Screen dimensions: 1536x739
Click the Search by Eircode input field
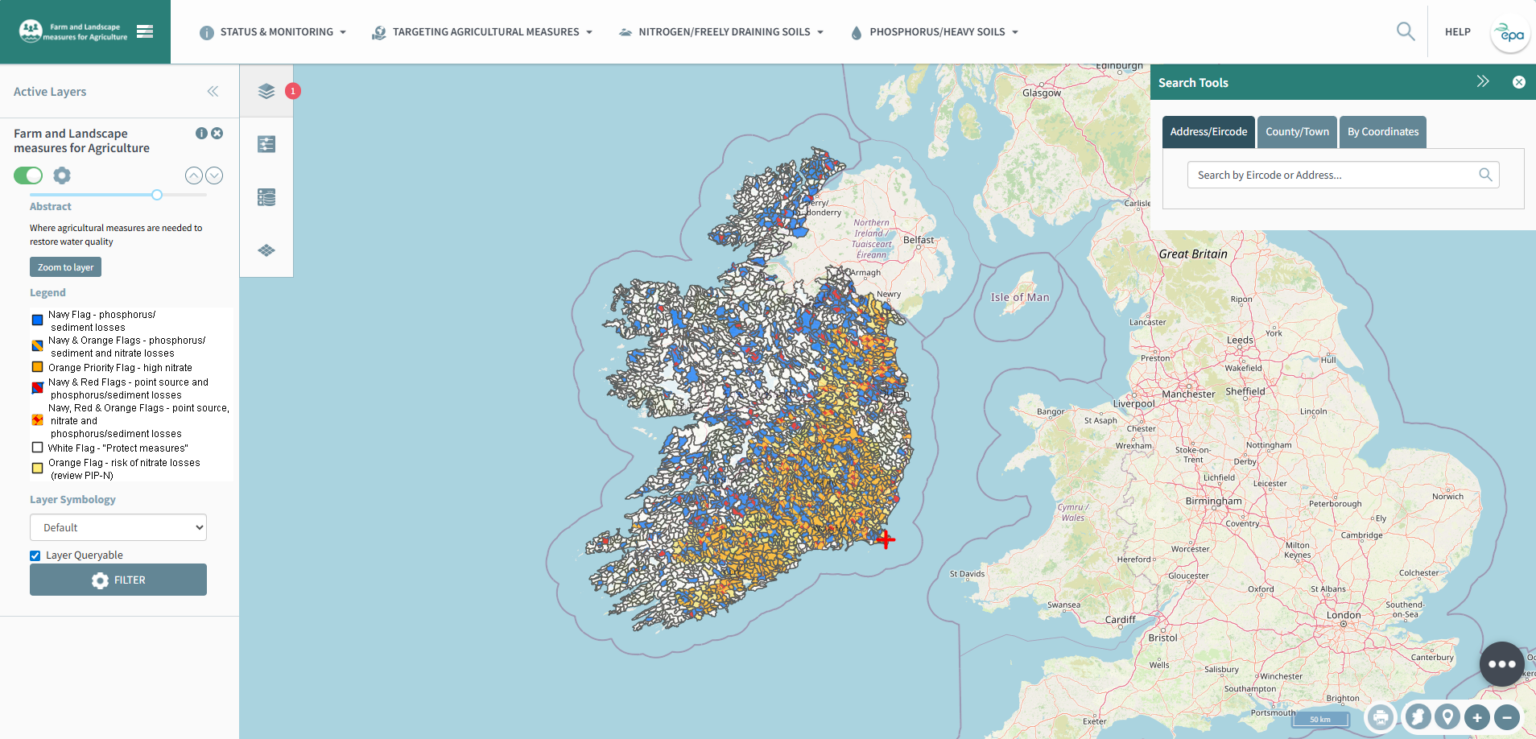1341,174
